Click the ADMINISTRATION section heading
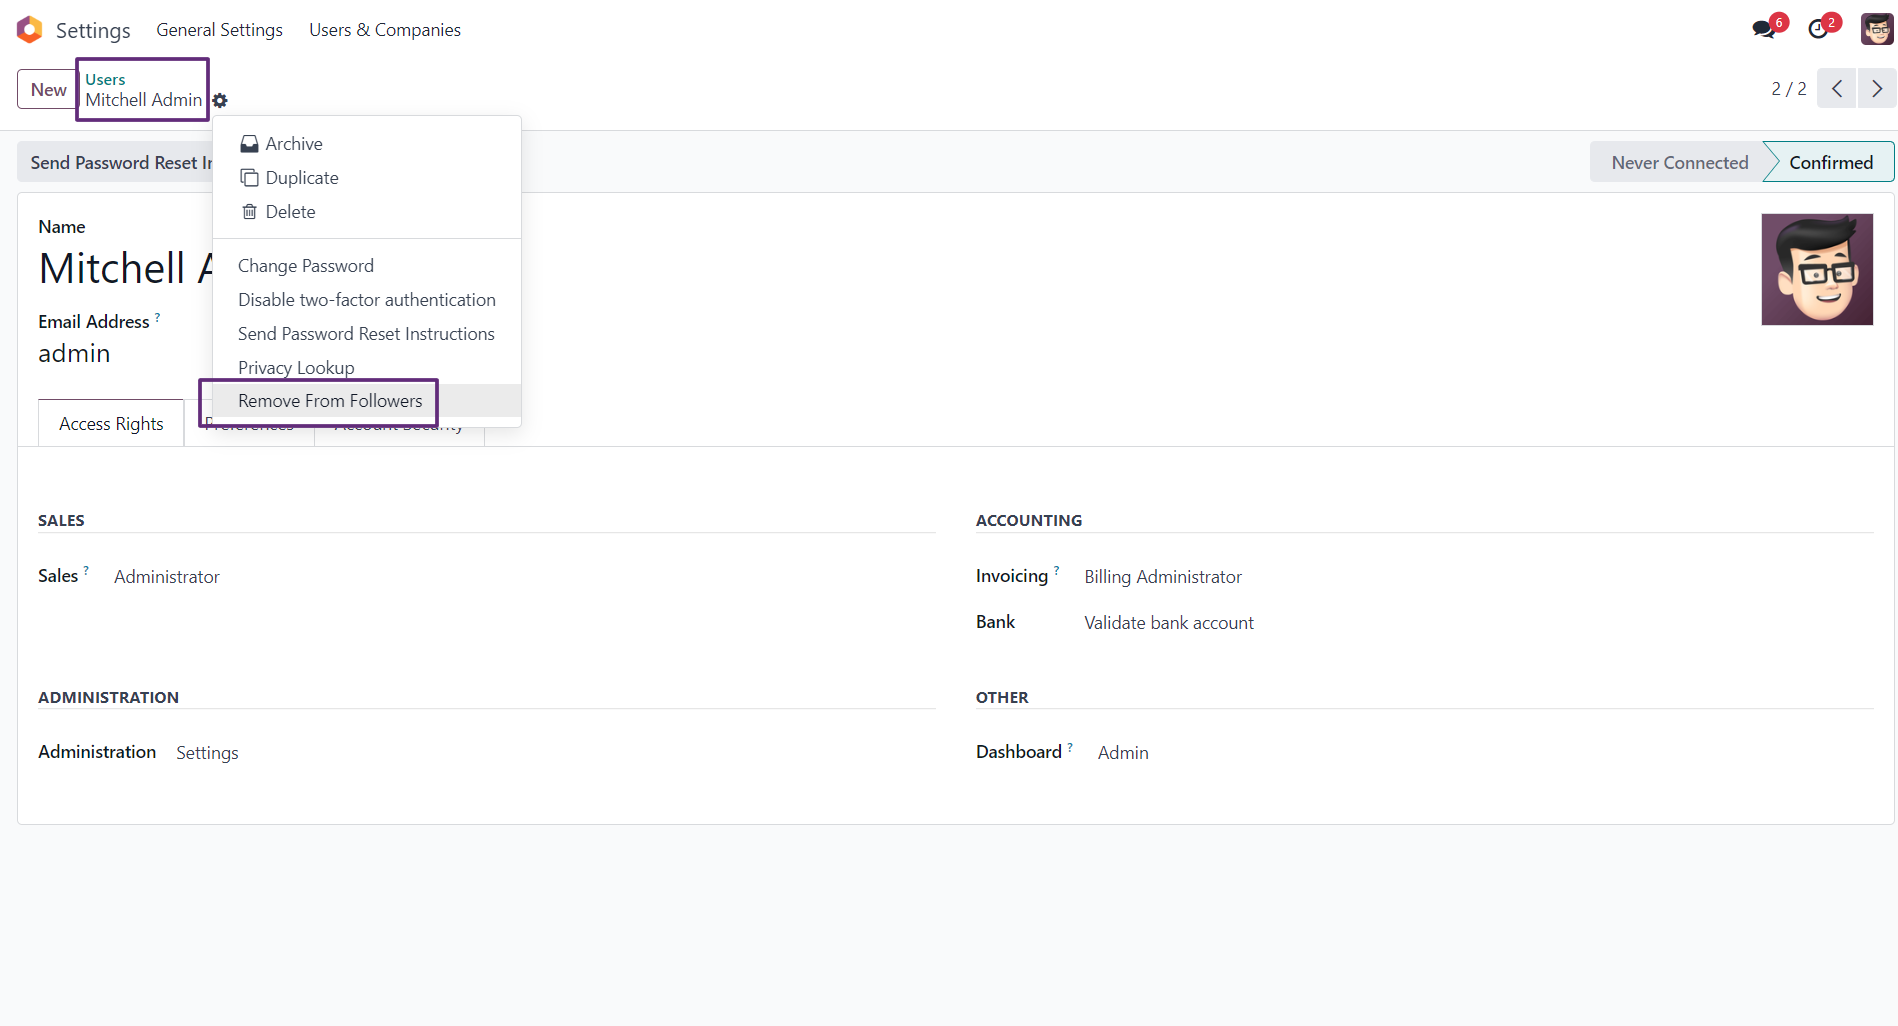The image size is (1898, 1026). [x=108, y=697]
